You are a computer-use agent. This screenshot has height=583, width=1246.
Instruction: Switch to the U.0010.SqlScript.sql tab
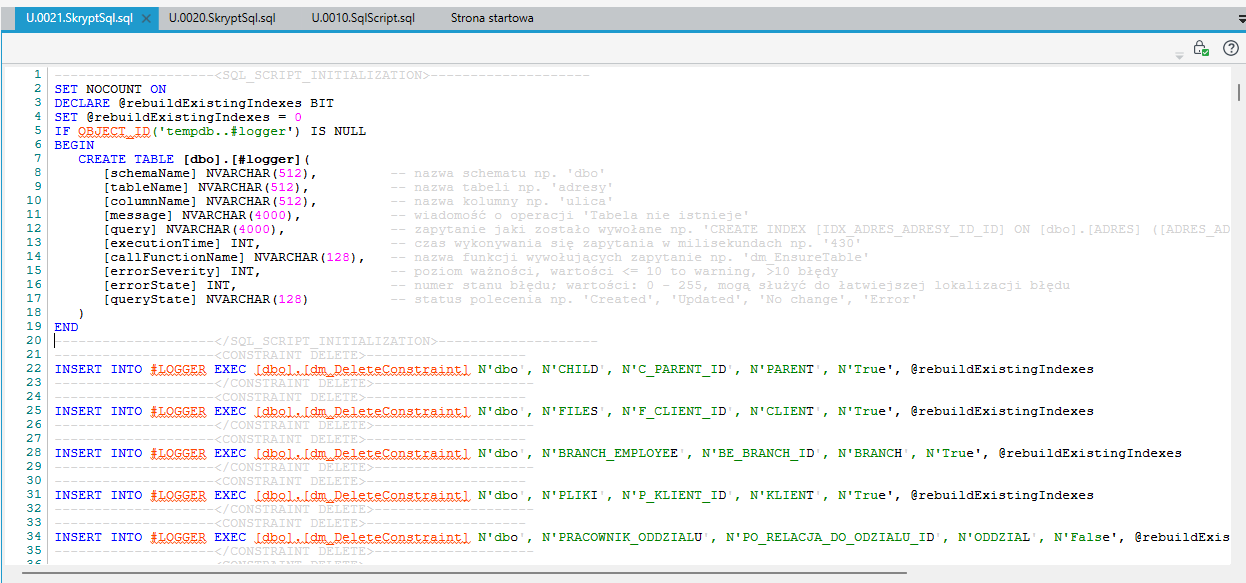[363, 19]
